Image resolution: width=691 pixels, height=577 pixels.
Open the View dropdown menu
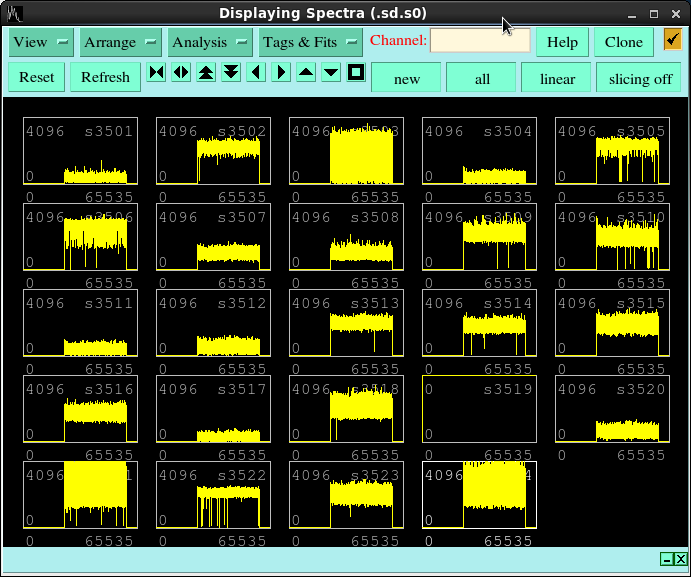coord(41,42)
